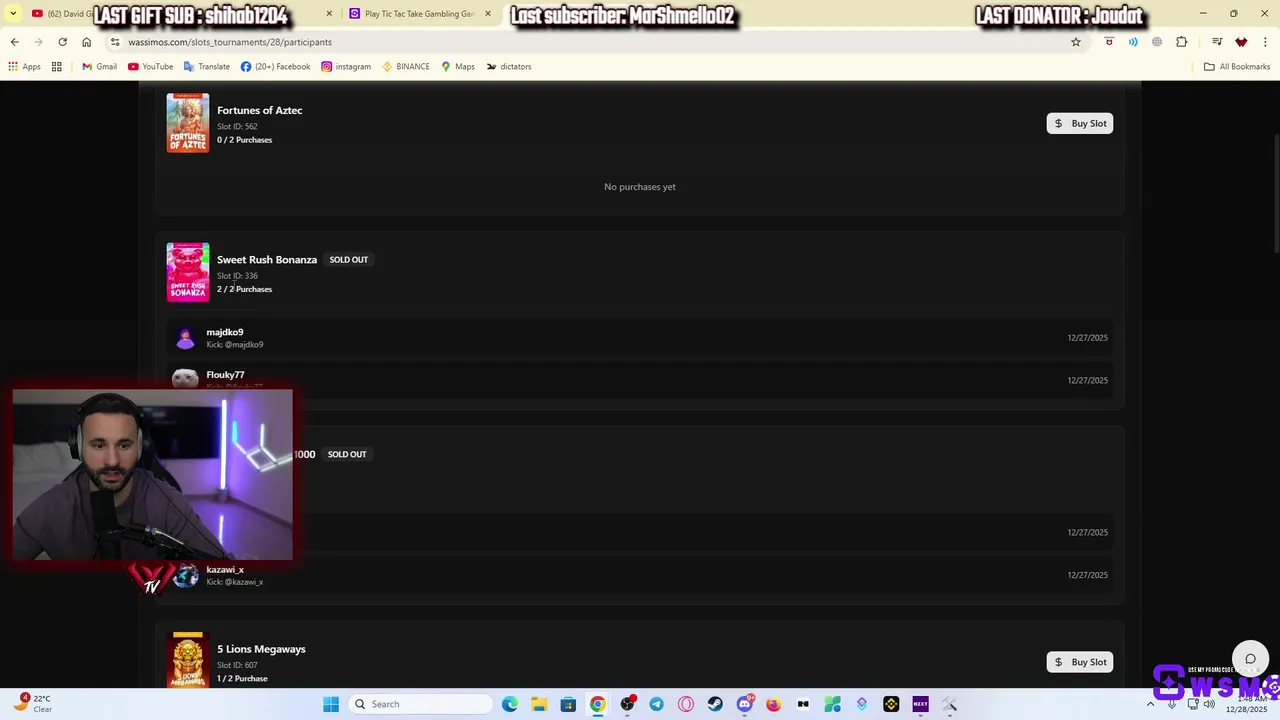Screen dimensions: 1280x720
Task: Open the tab search dropdown arrow
Action: (13, 14)
